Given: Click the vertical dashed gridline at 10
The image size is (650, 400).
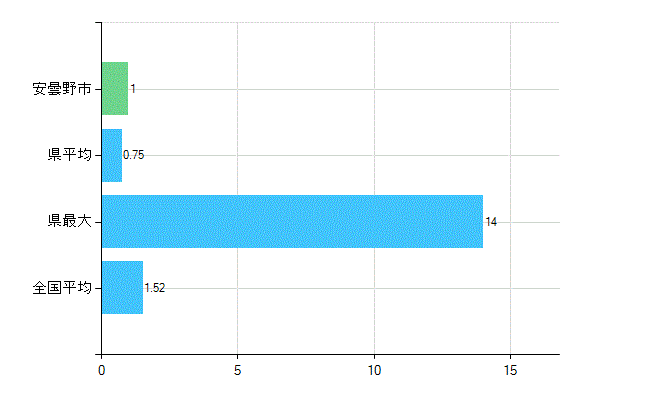Looking at the screenshot, I should pyautogui.click(x=374, y=188).
